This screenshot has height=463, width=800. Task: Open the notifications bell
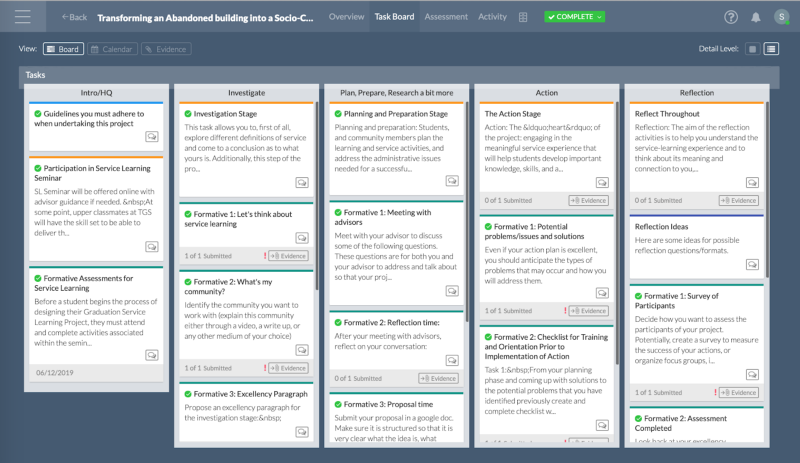click(x=756, y=17)
